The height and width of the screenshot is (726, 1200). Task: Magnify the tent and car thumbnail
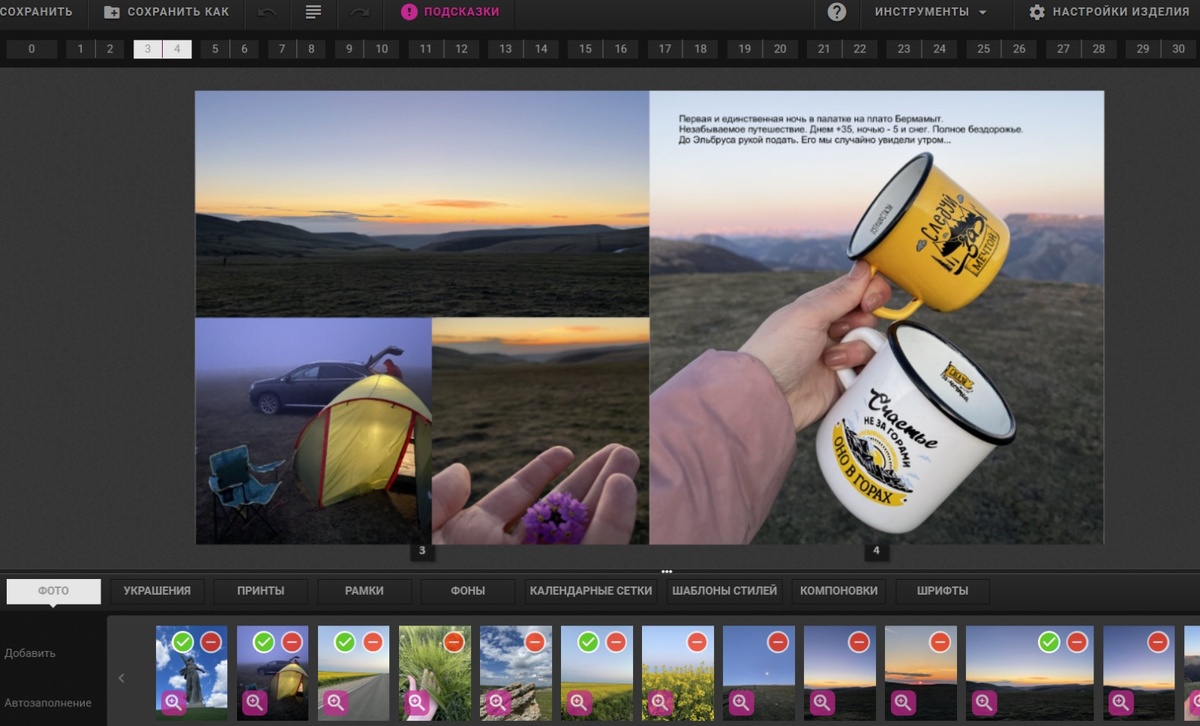tap(254, 703)
